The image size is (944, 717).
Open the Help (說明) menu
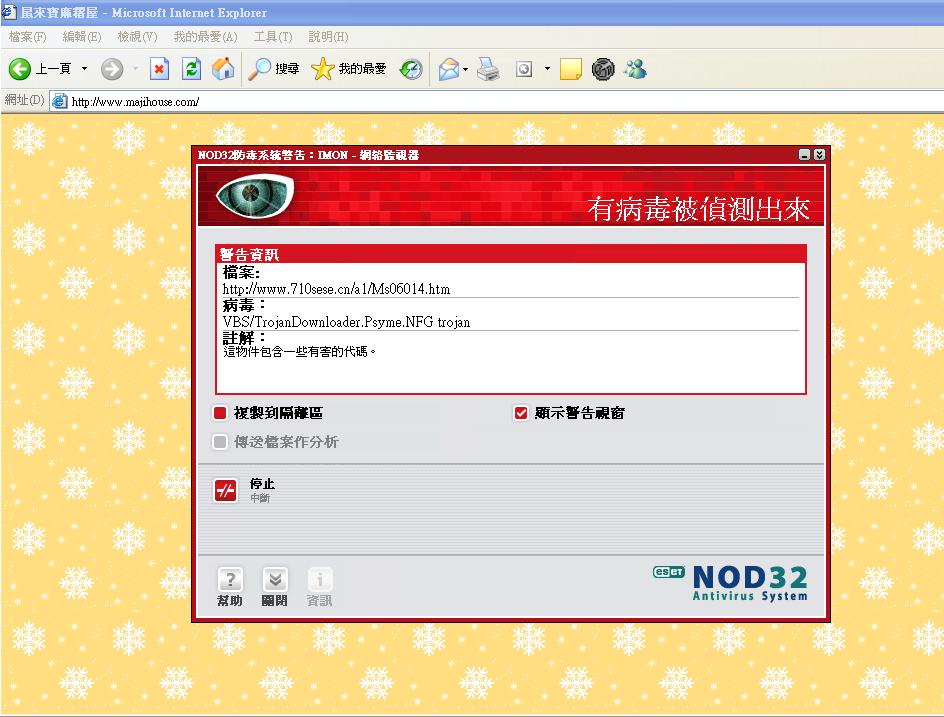pos(328,37)
